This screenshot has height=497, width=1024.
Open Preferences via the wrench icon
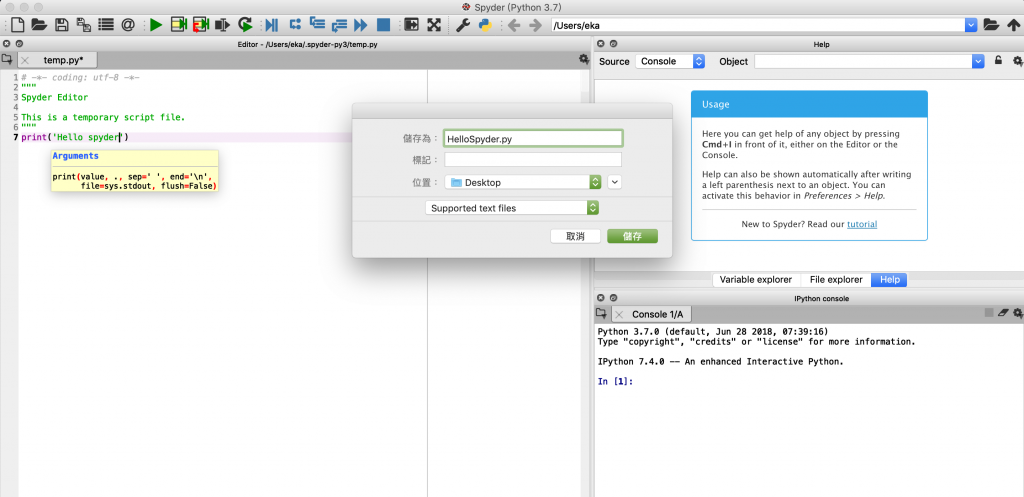pyautogui.click(x=462, y=25)
